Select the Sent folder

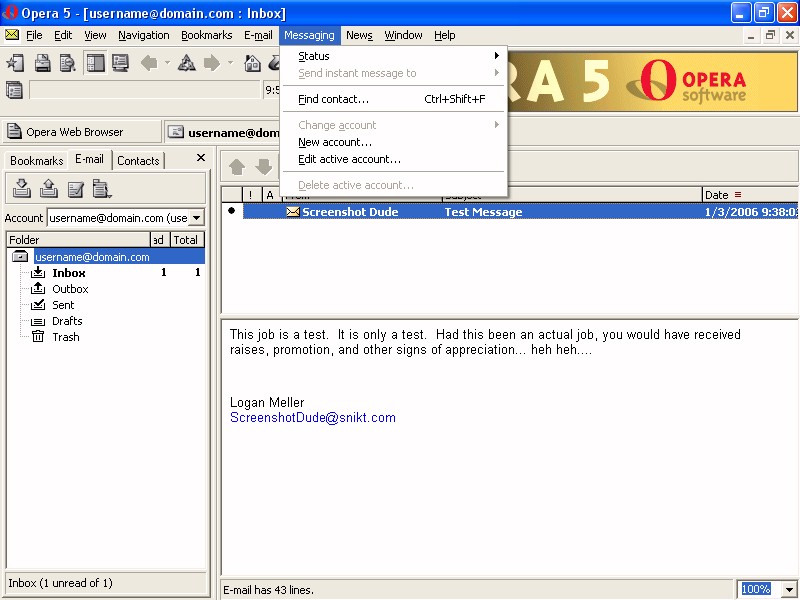[x=63, y=305]
